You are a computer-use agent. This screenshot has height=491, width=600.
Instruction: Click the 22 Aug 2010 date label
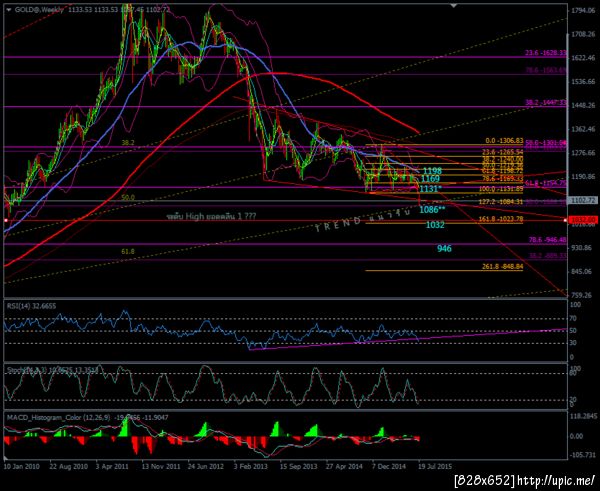coord(68,467)
